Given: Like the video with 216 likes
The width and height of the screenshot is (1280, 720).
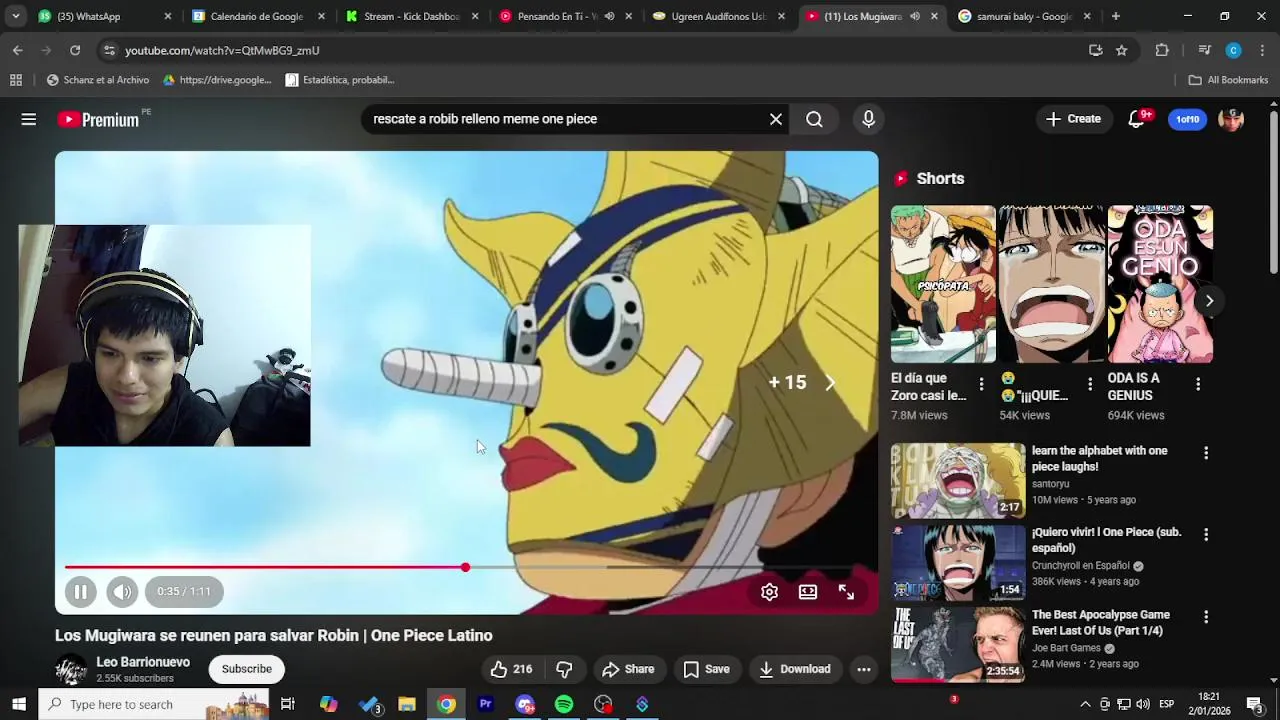Looking at the screenshot, I should [511, 669].
